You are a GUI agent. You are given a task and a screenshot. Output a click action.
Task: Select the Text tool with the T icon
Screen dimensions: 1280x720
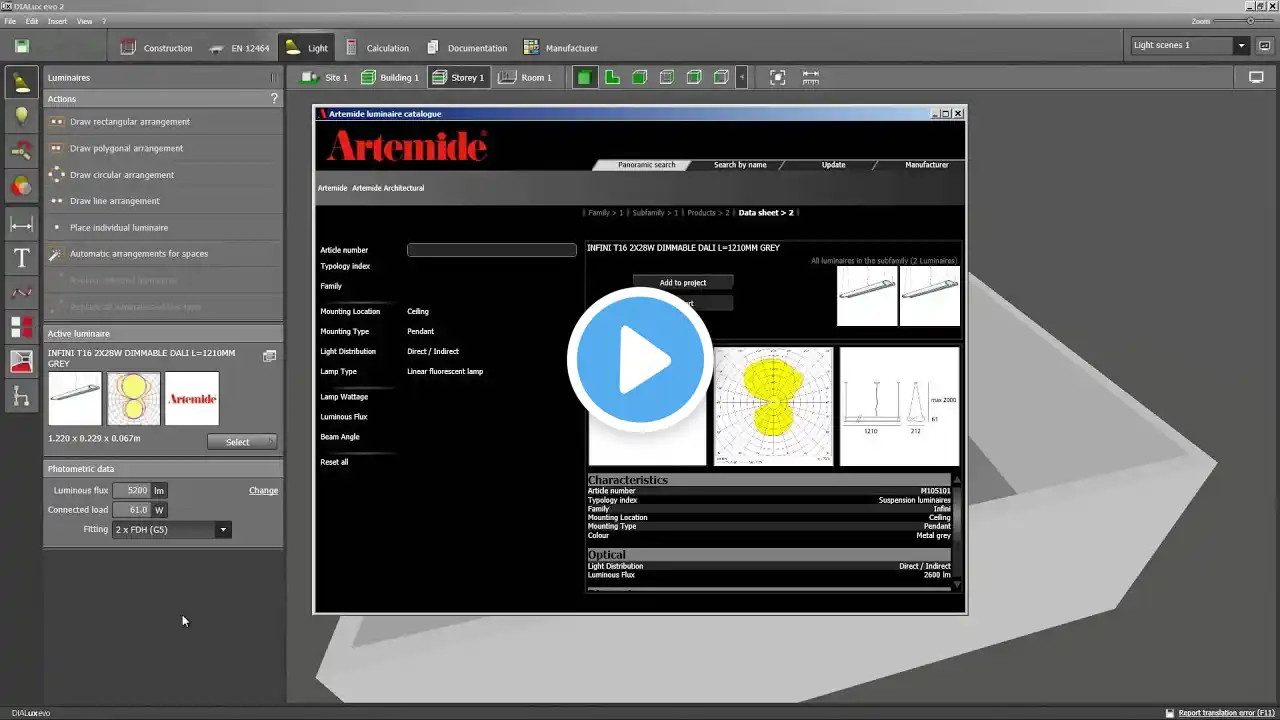(x=21, y=259)
